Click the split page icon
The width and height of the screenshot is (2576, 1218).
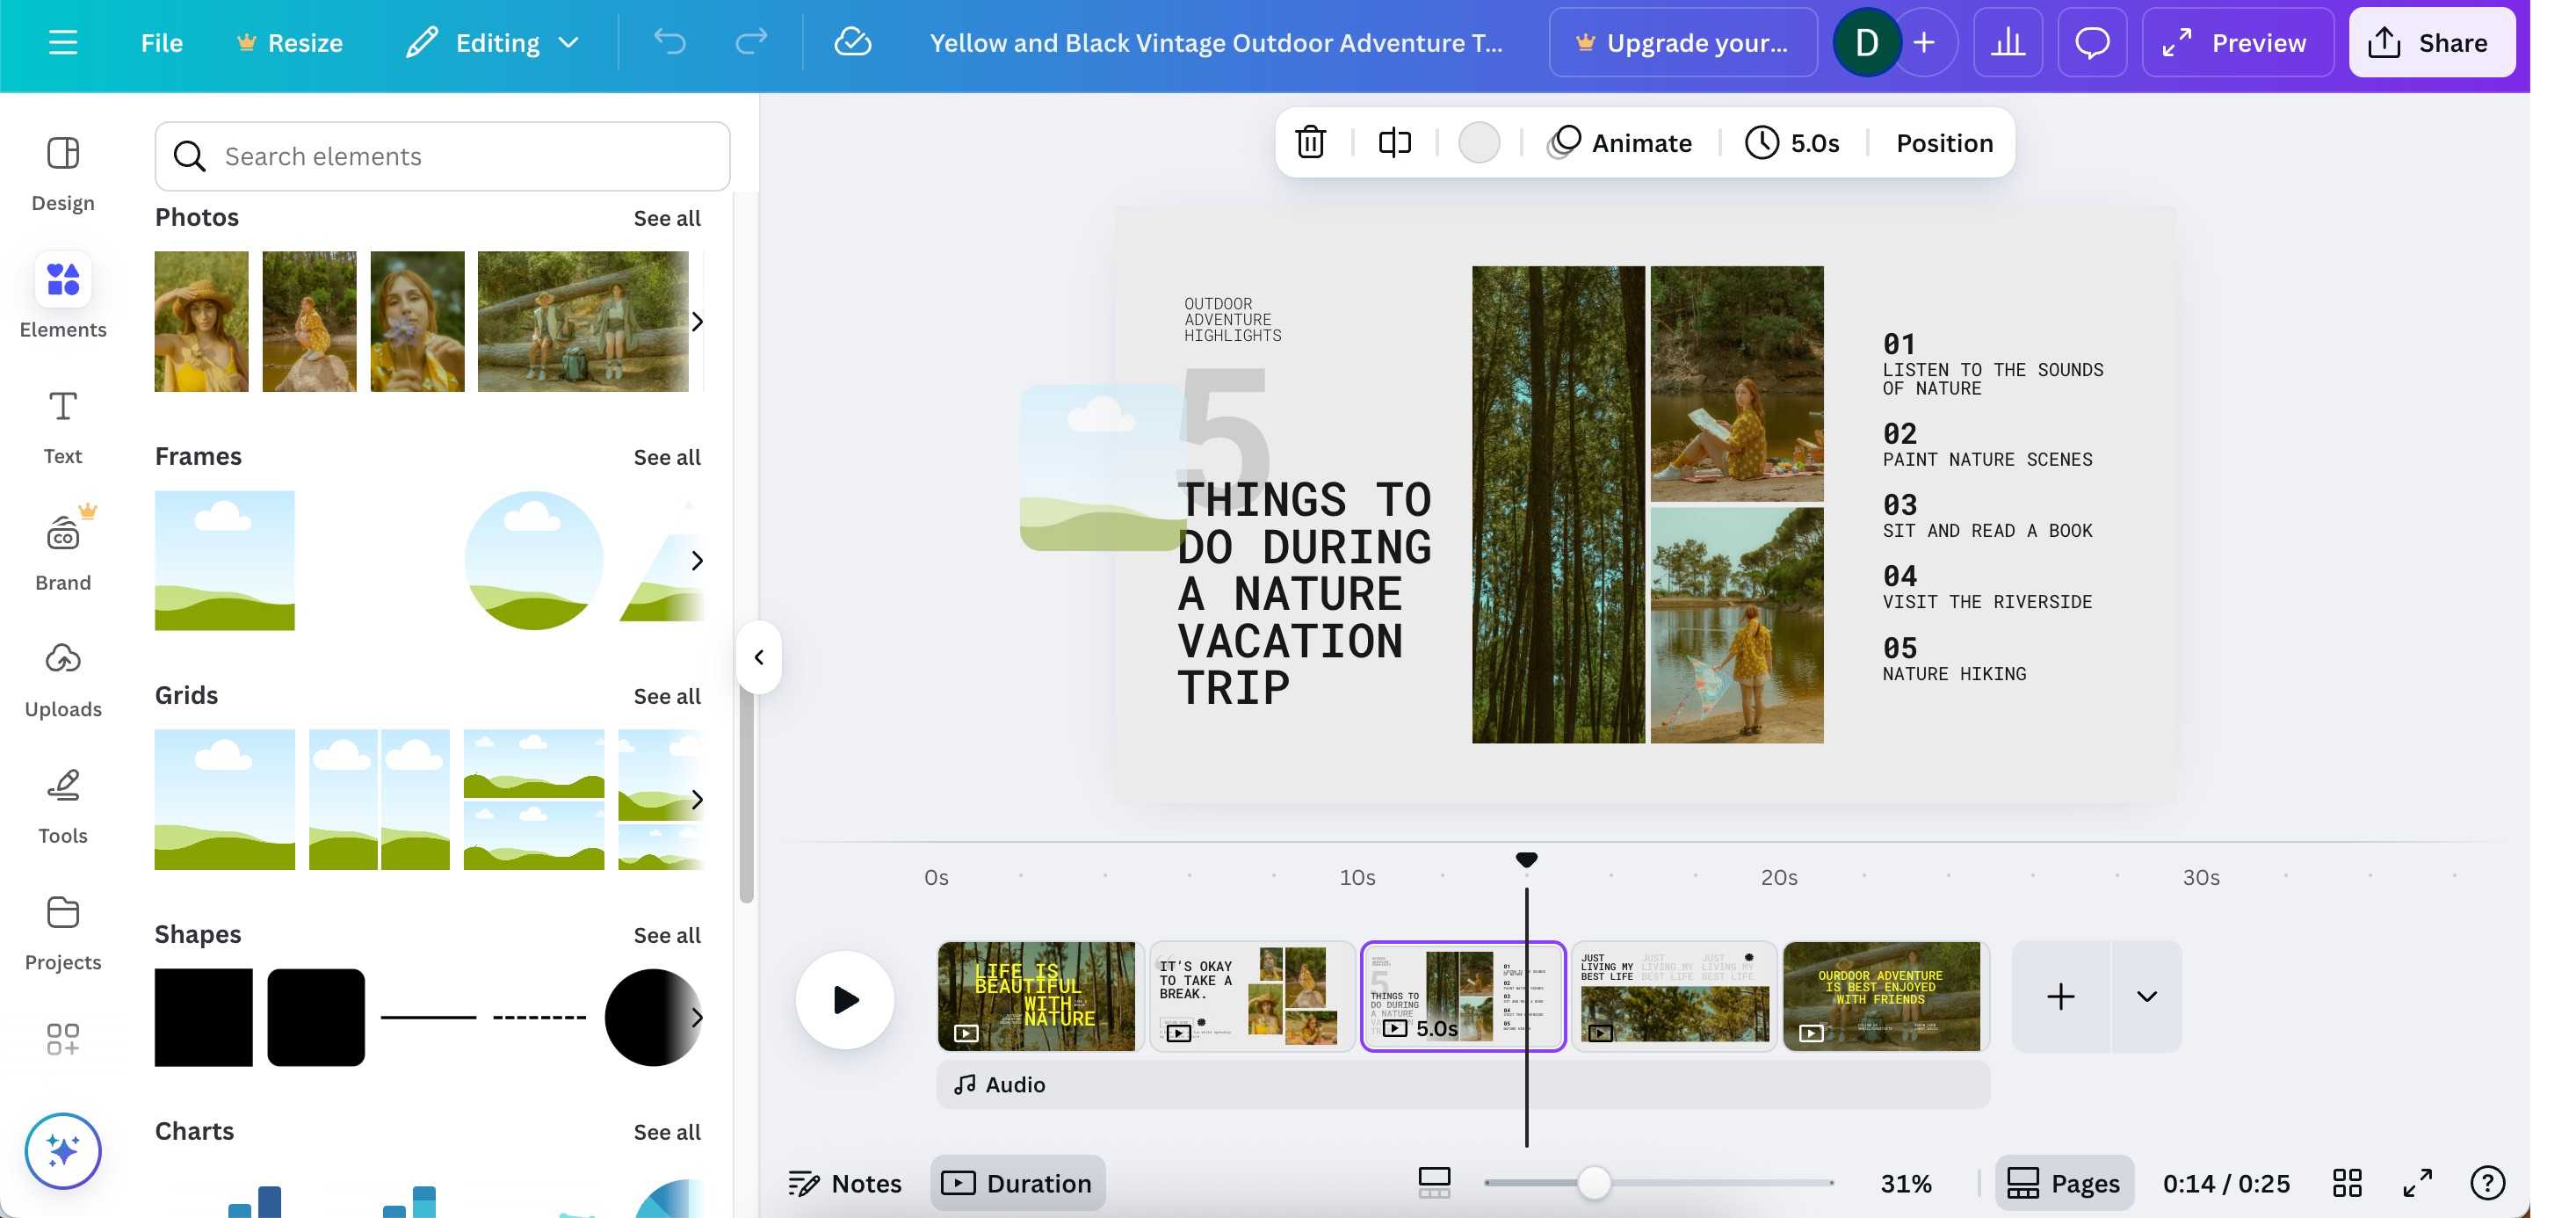pos(1394,143)
